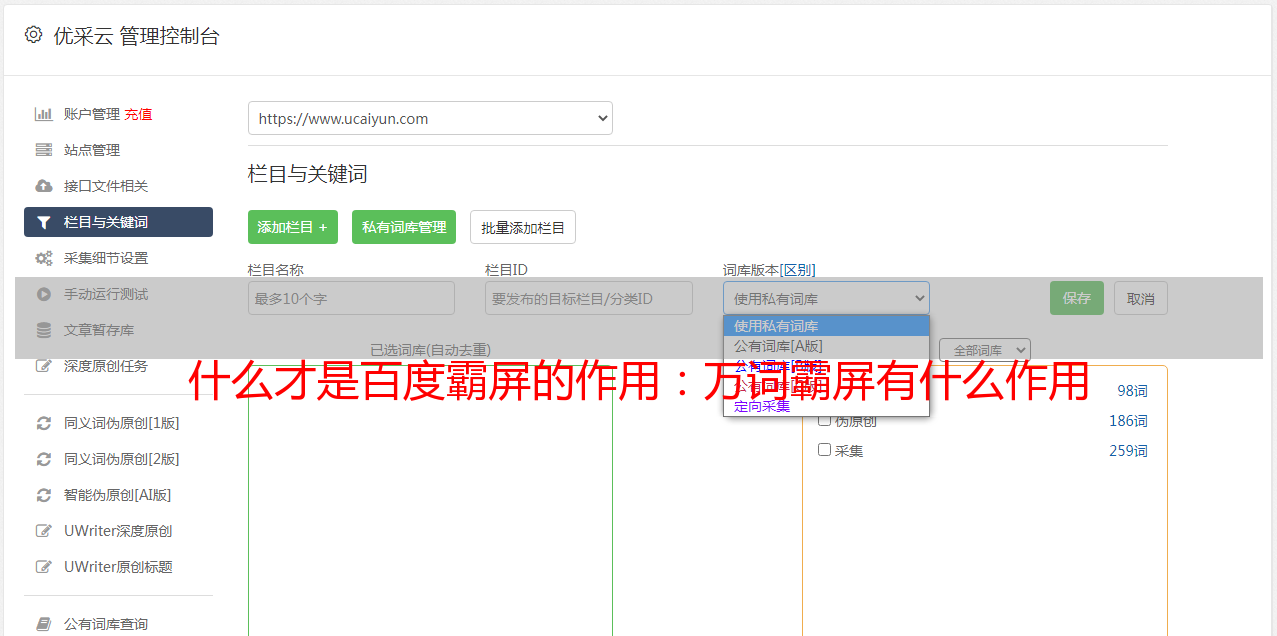Click the refresh icon for 同义词伪原创[1版]

pos(43,423)
